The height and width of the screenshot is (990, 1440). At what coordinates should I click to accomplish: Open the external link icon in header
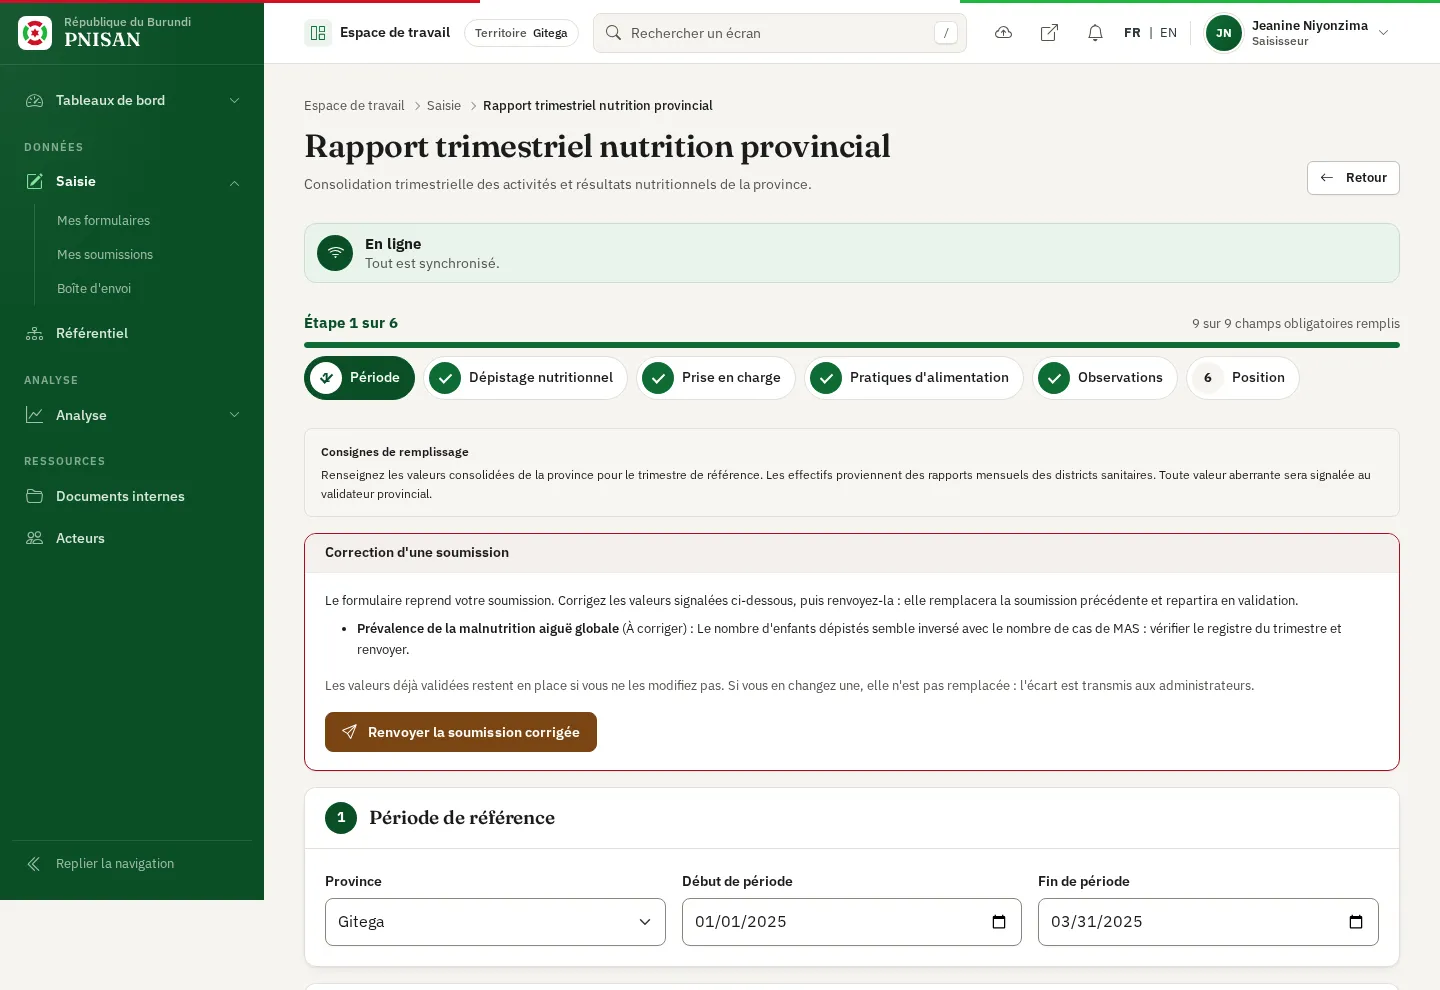coord(1049,33)
